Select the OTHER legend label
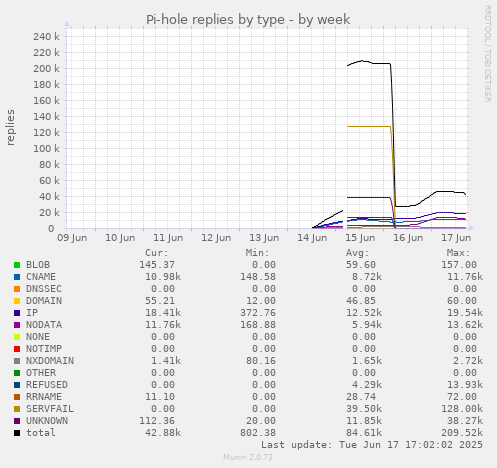497x468 pixels. (41, 373)
